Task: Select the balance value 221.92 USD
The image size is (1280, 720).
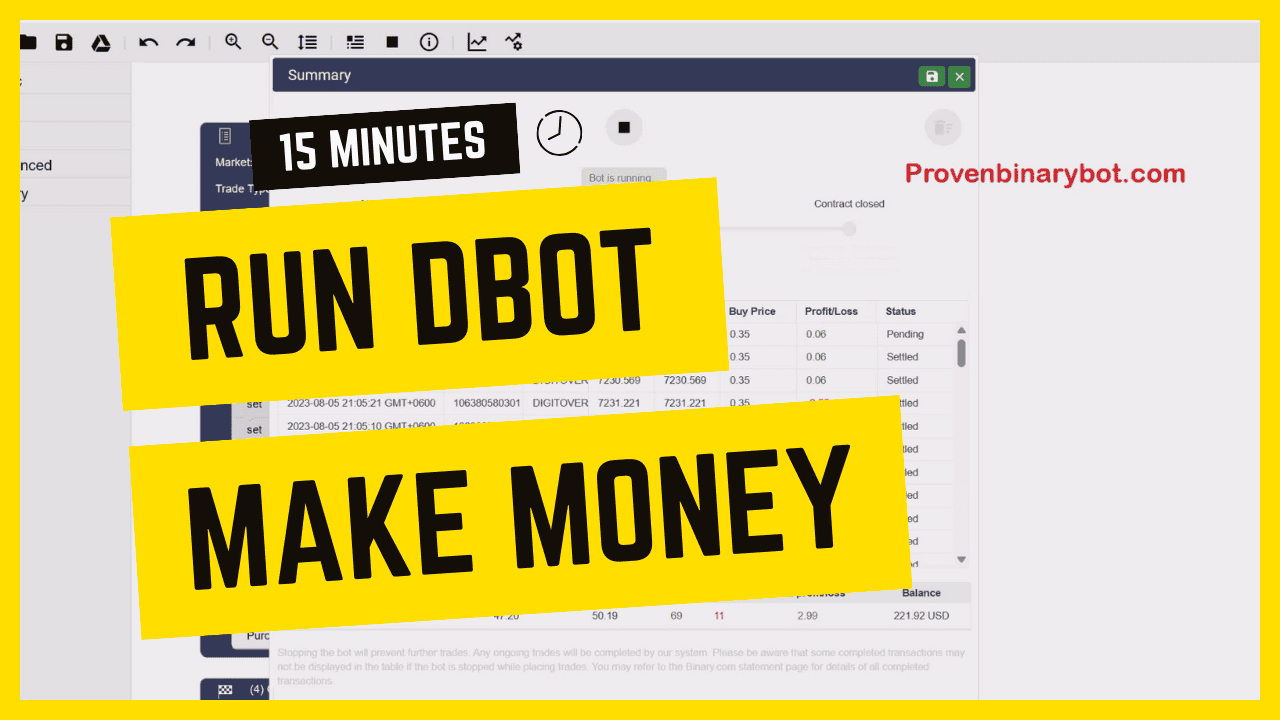Action: coord(921,616)
